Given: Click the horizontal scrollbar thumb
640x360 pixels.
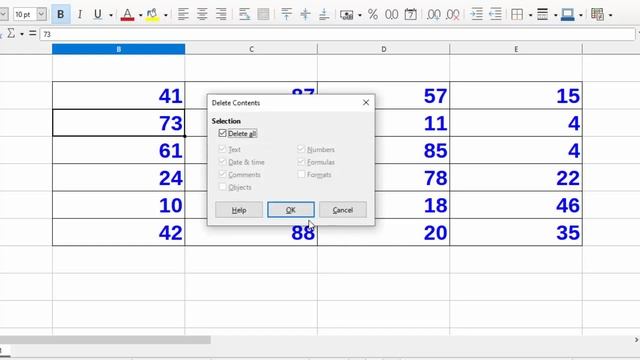Looking at the screenshot, I should (105, 340).
